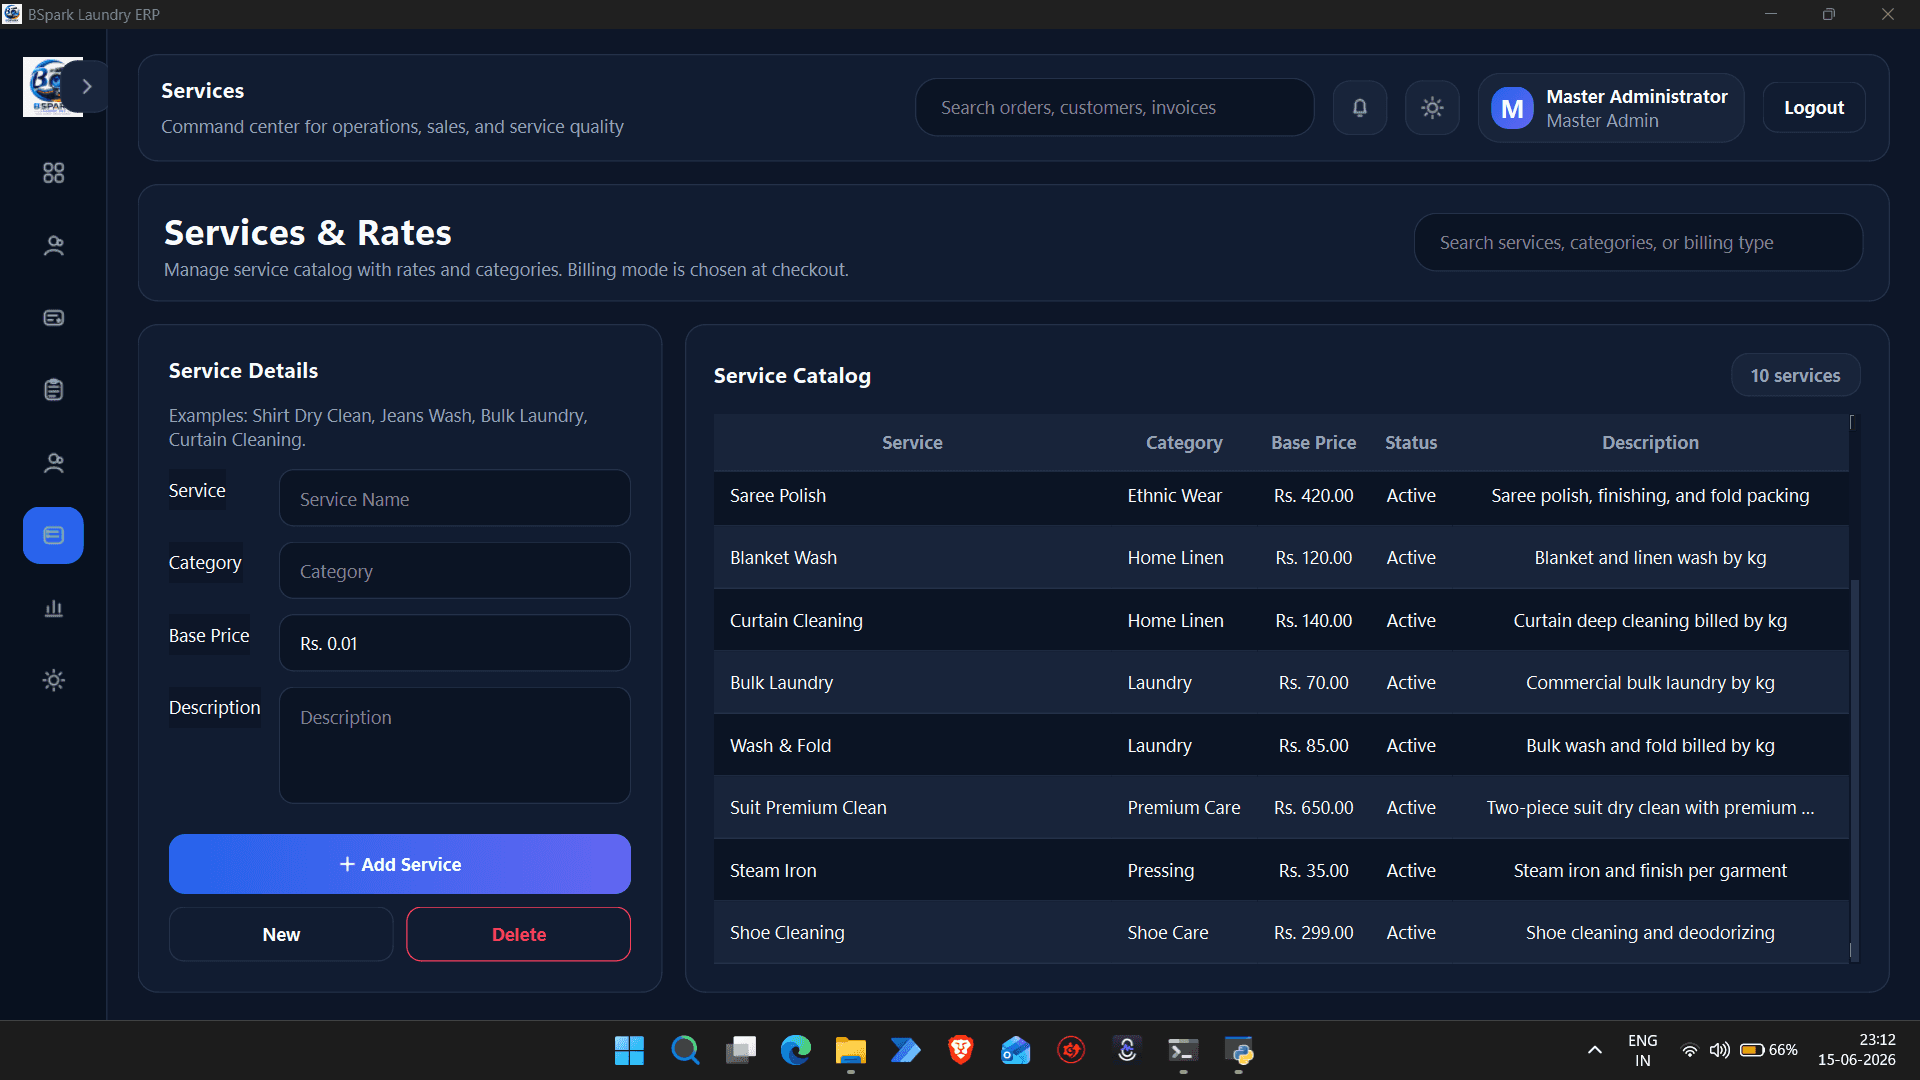This screenshot has height=1080, width=1920.
Task: Open the volume speaker tray icon
Action: tap(1719, 1050)
